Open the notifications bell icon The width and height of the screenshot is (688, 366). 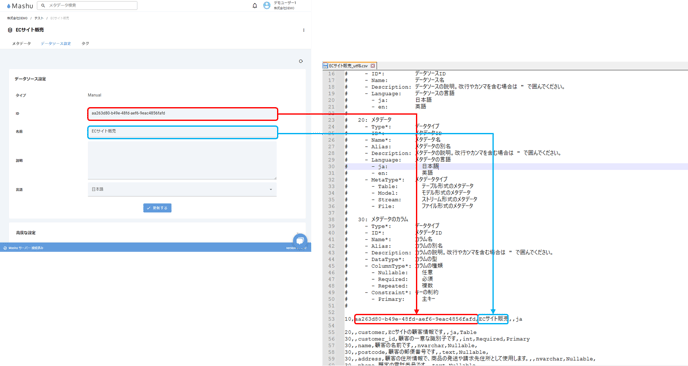tap(255, 6)
